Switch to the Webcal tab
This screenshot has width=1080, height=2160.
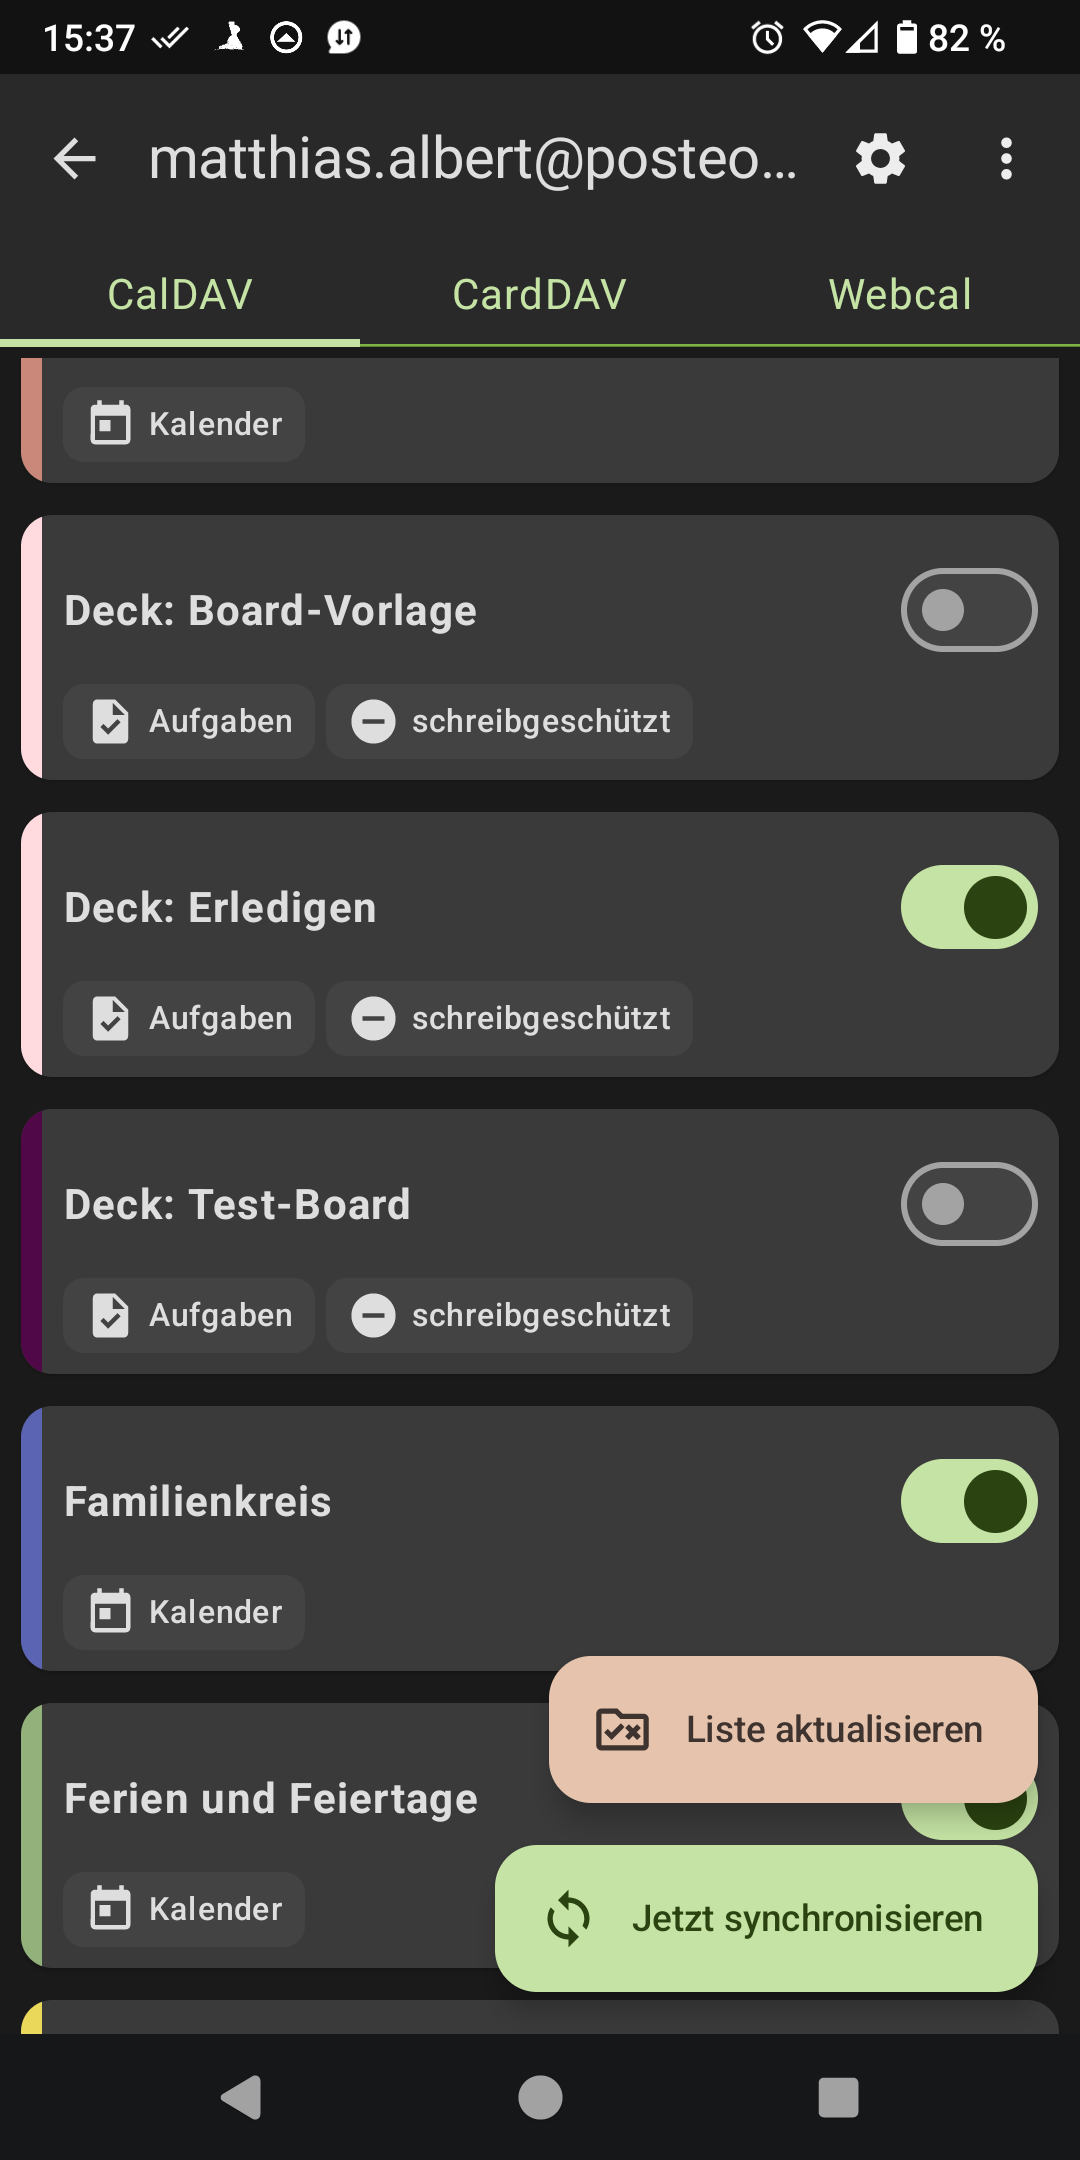pyautogui.click(x=900, y=295)
